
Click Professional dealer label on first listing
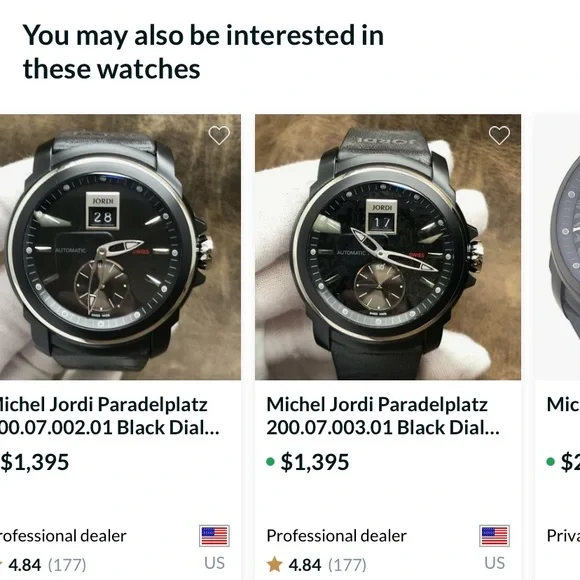tap(63, 536)
